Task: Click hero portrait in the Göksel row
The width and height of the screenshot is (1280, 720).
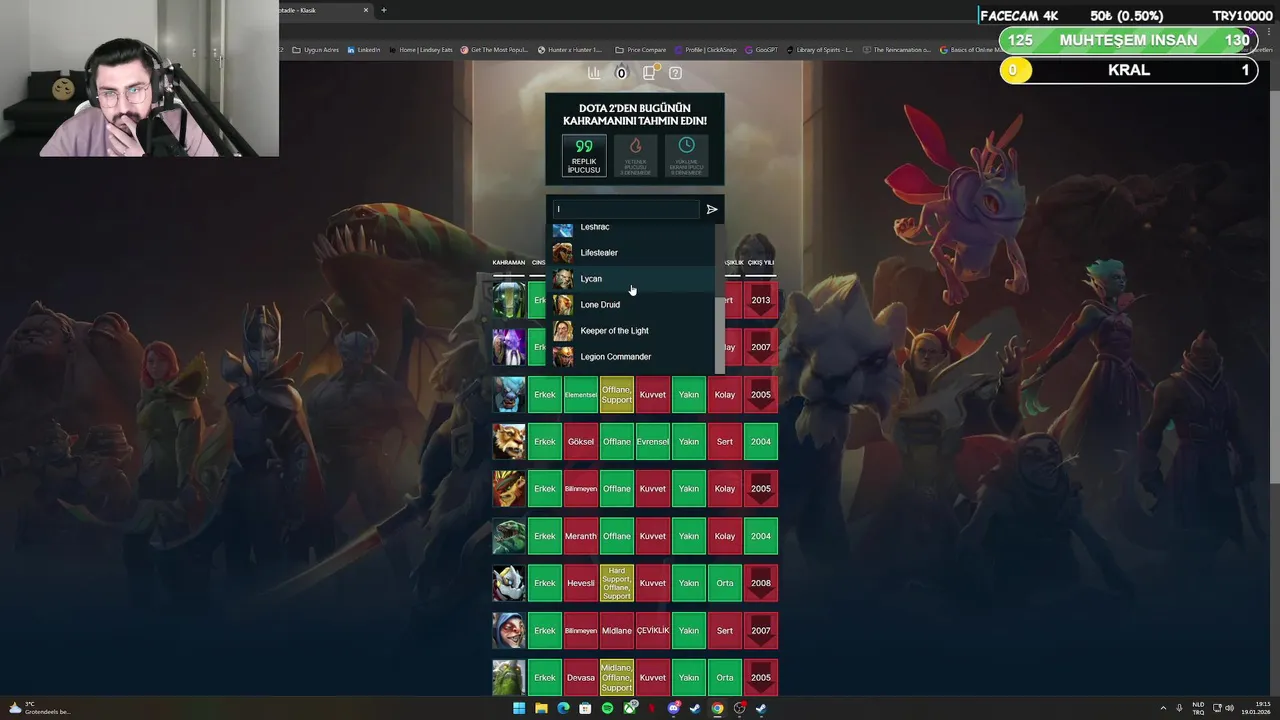Action: (509, 441)
